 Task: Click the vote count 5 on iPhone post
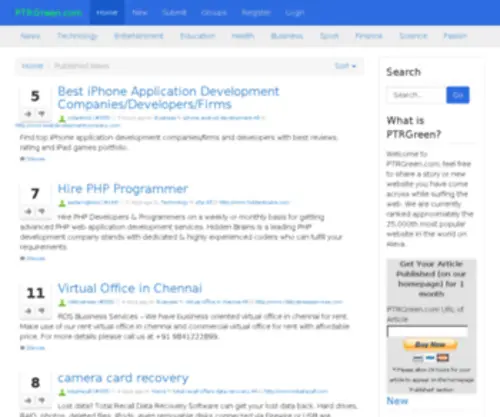(35, 96)
